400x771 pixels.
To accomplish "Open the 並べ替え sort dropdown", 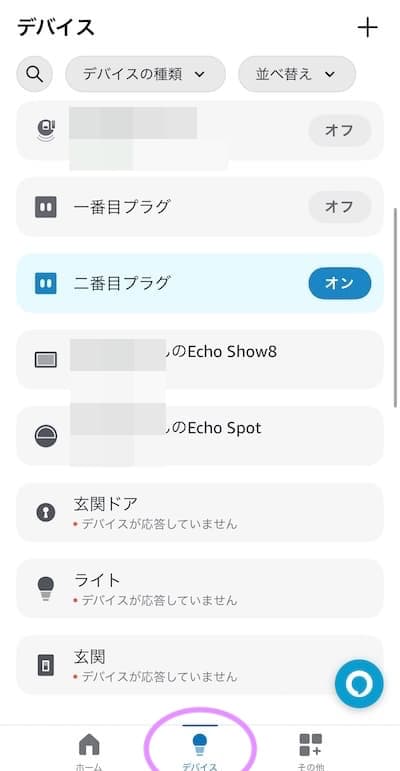I will (297, 74).
